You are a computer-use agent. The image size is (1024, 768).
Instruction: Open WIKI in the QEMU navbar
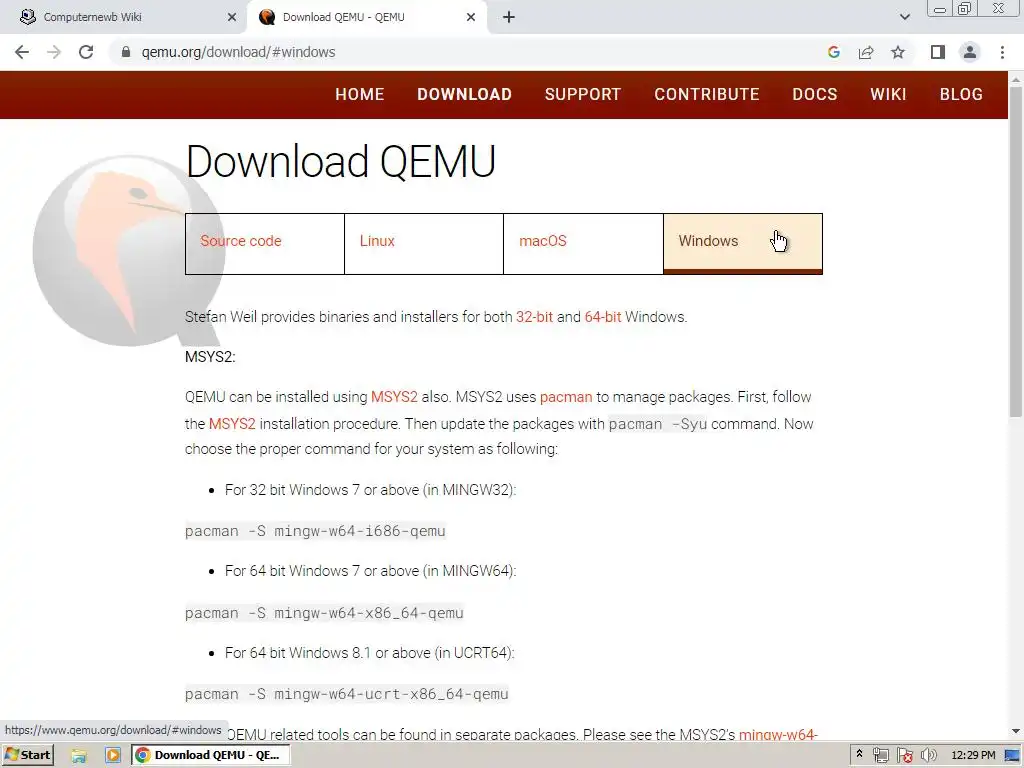click(888, 94)
